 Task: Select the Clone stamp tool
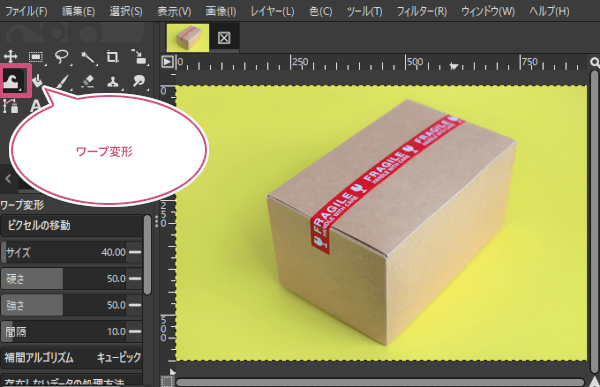point(113,82)
